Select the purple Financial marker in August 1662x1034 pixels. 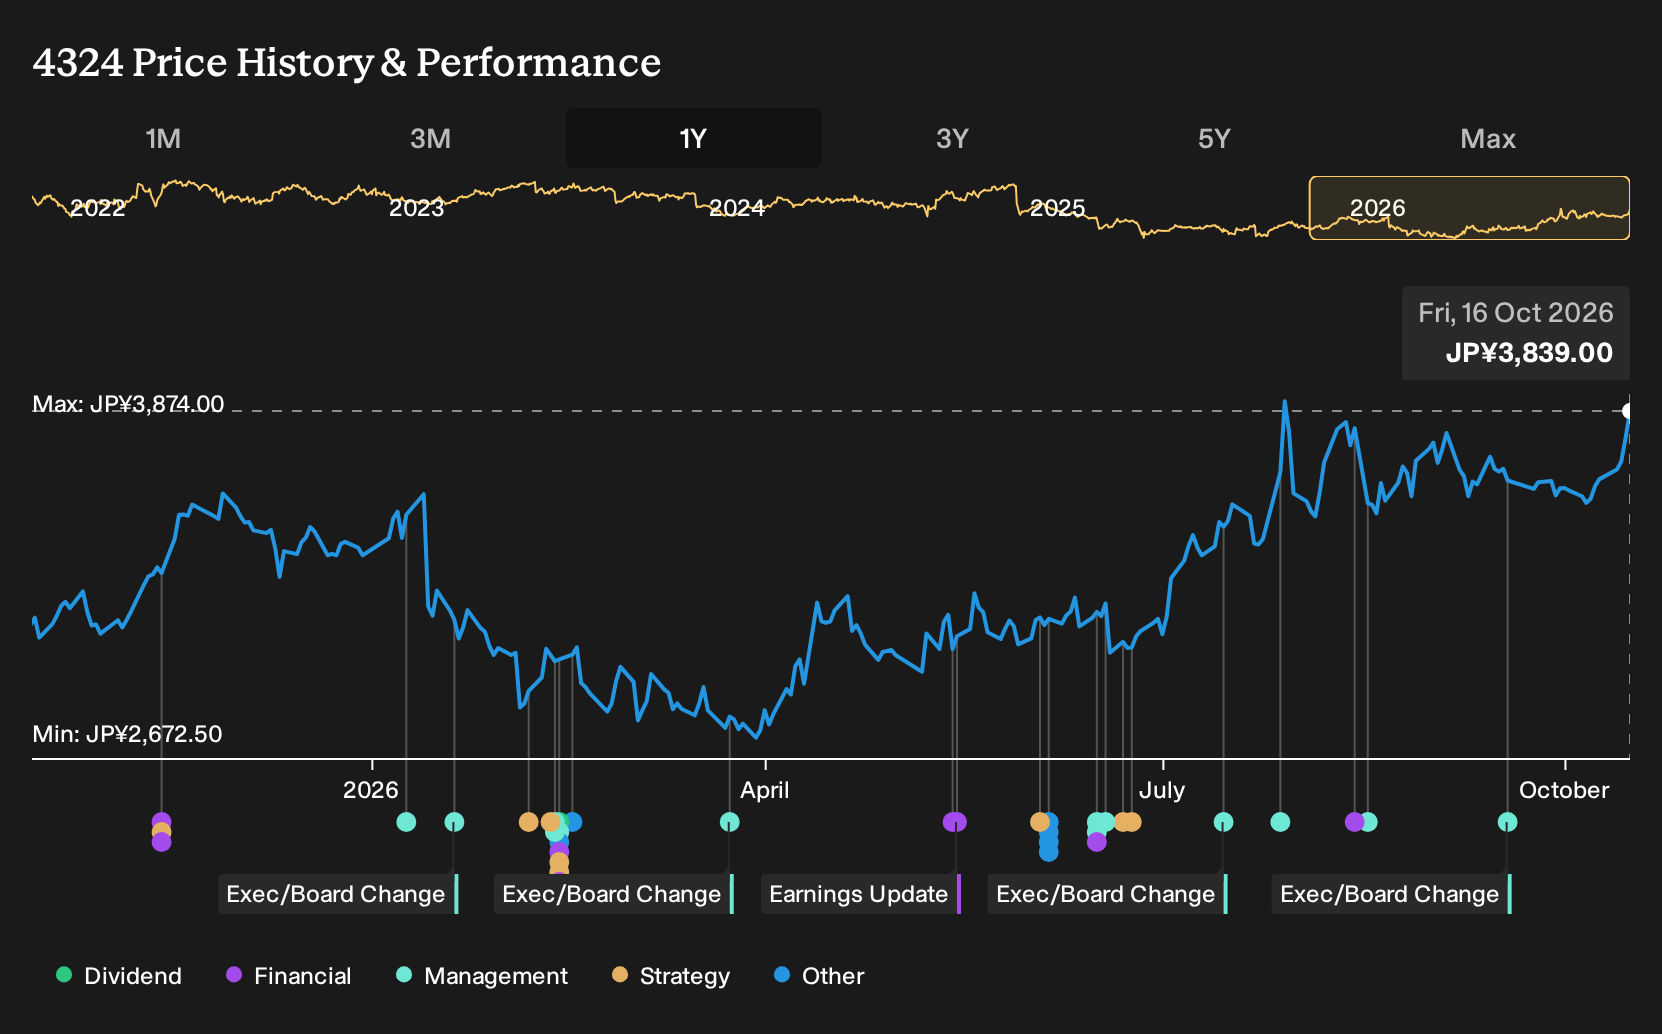1354,822
